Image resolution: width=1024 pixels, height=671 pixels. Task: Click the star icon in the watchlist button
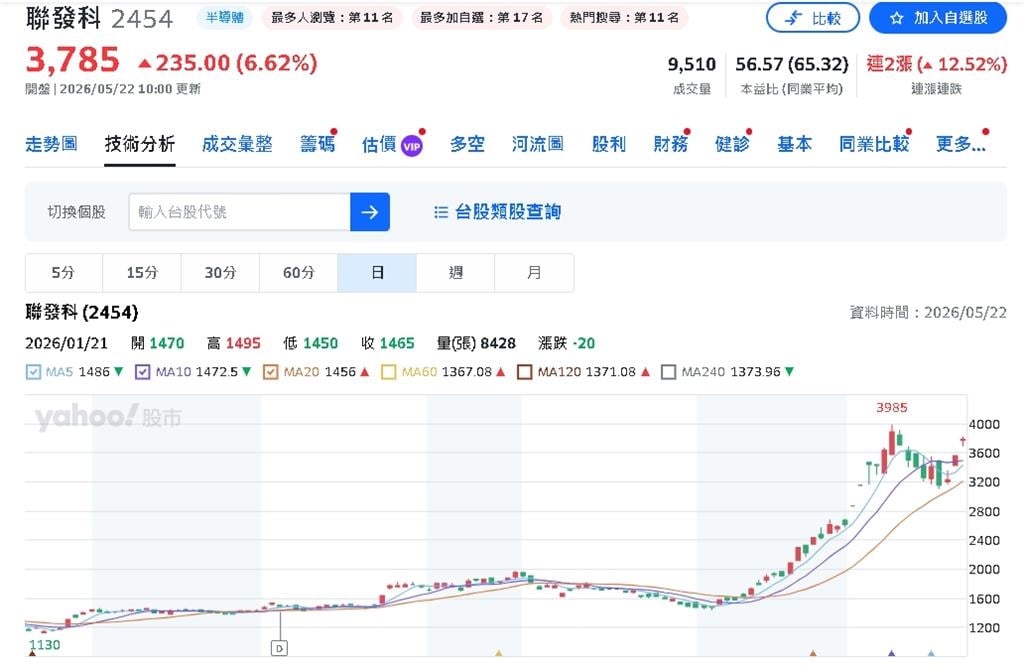pos(897,18)
